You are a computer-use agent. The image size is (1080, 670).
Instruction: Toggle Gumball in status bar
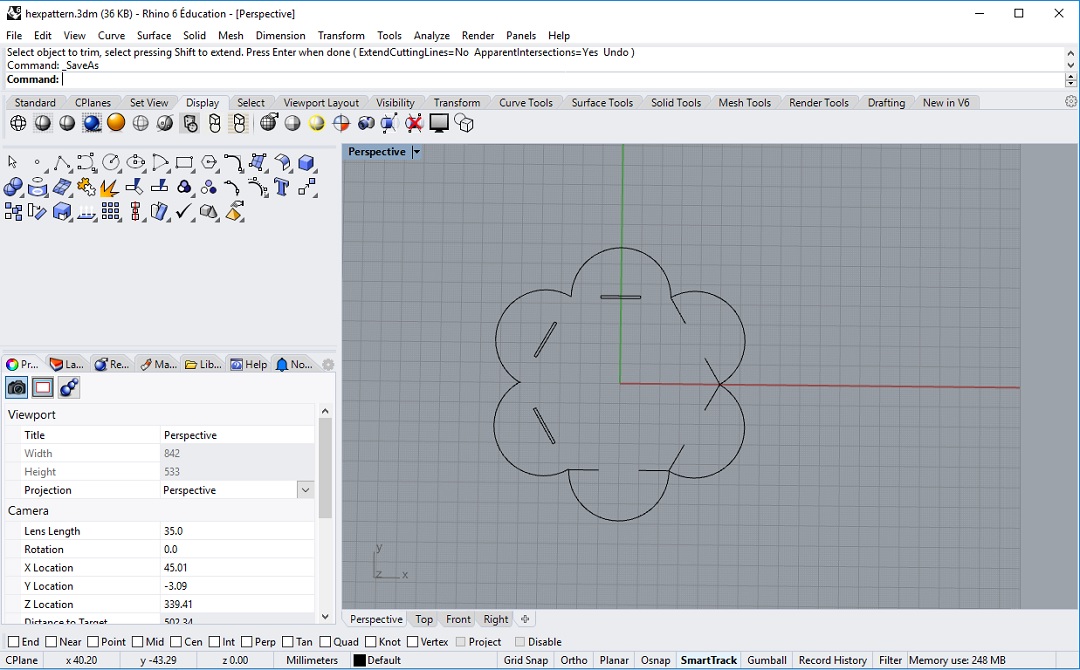pyautogui.click(x=767, y=660)
